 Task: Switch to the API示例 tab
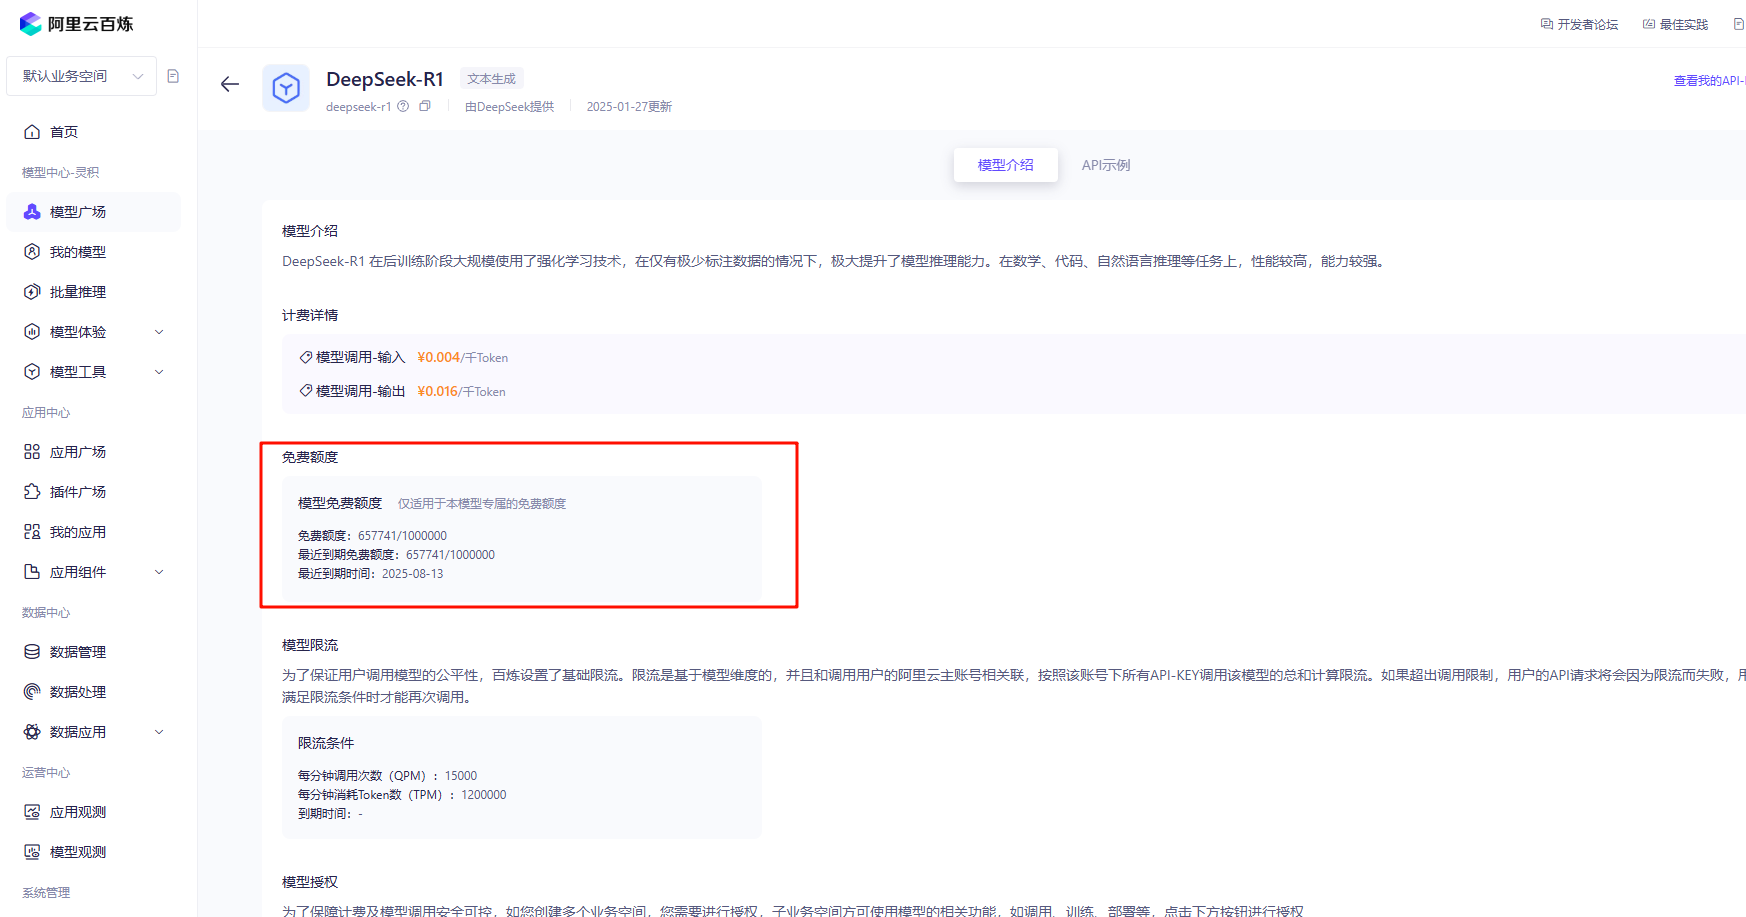click(1106, 165)
